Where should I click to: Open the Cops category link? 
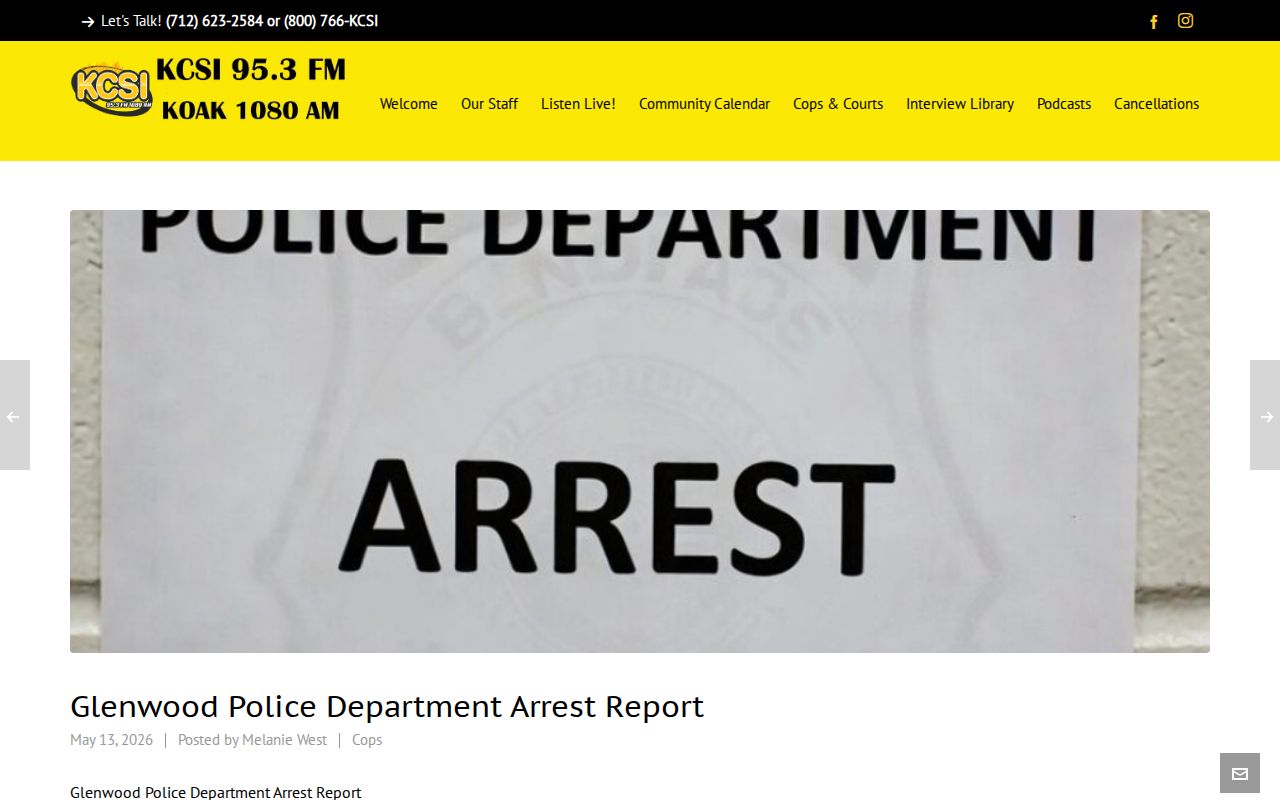click(x=367, y=740)
